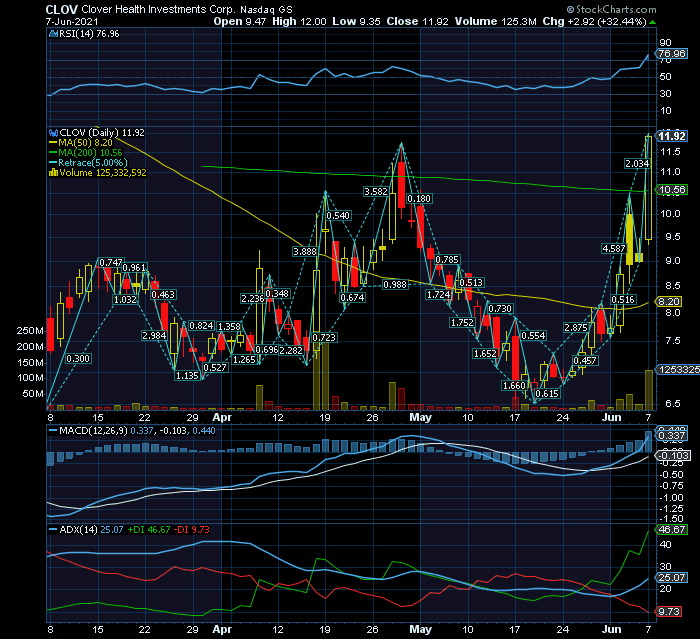Click the Close 11.92 header value
Screen dimensions: 700x639
[x=417, y=21]
